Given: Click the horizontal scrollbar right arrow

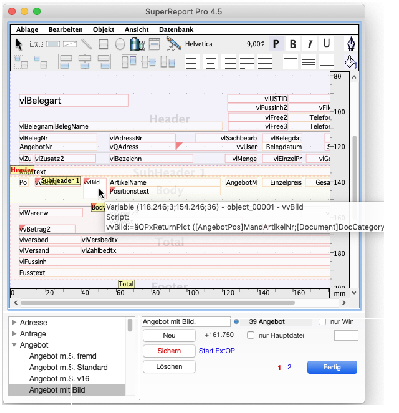Looking at the screenshot, I should tap(343, 303).
